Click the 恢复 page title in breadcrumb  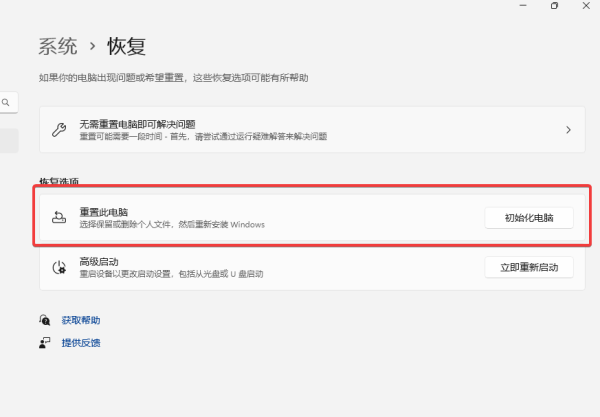pyautogui.click(x=127, y=46)
